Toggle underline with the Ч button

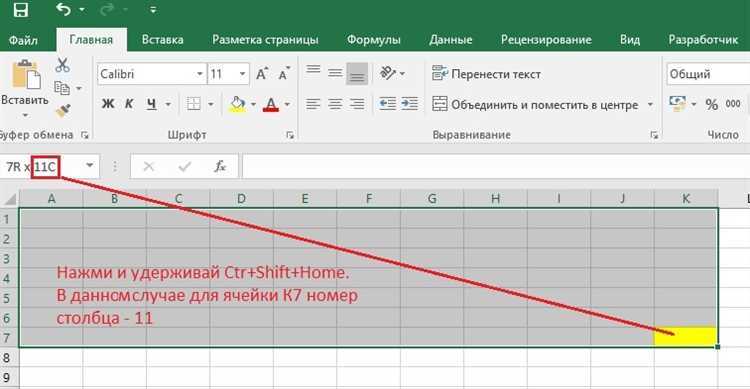(x=152, y=104)
